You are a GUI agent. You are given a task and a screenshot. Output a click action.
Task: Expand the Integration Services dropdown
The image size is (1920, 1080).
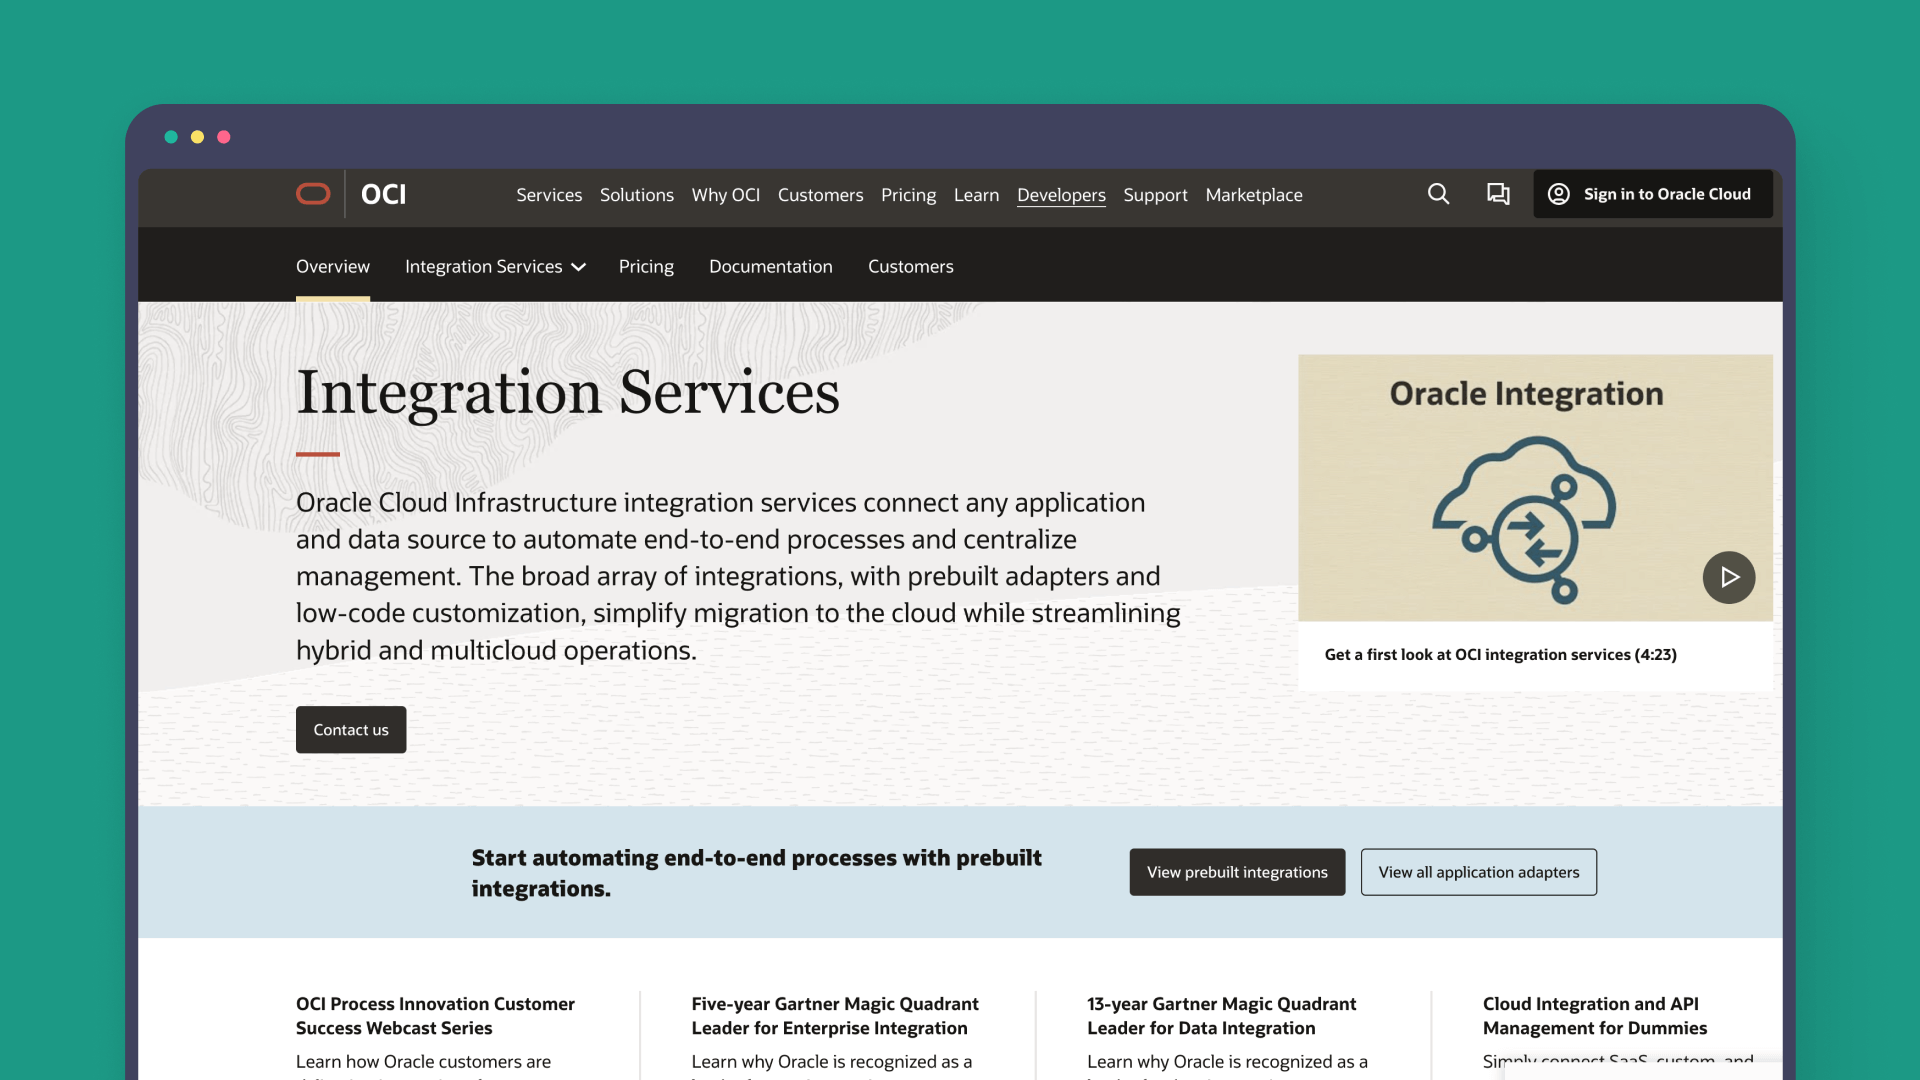point(494,266)
